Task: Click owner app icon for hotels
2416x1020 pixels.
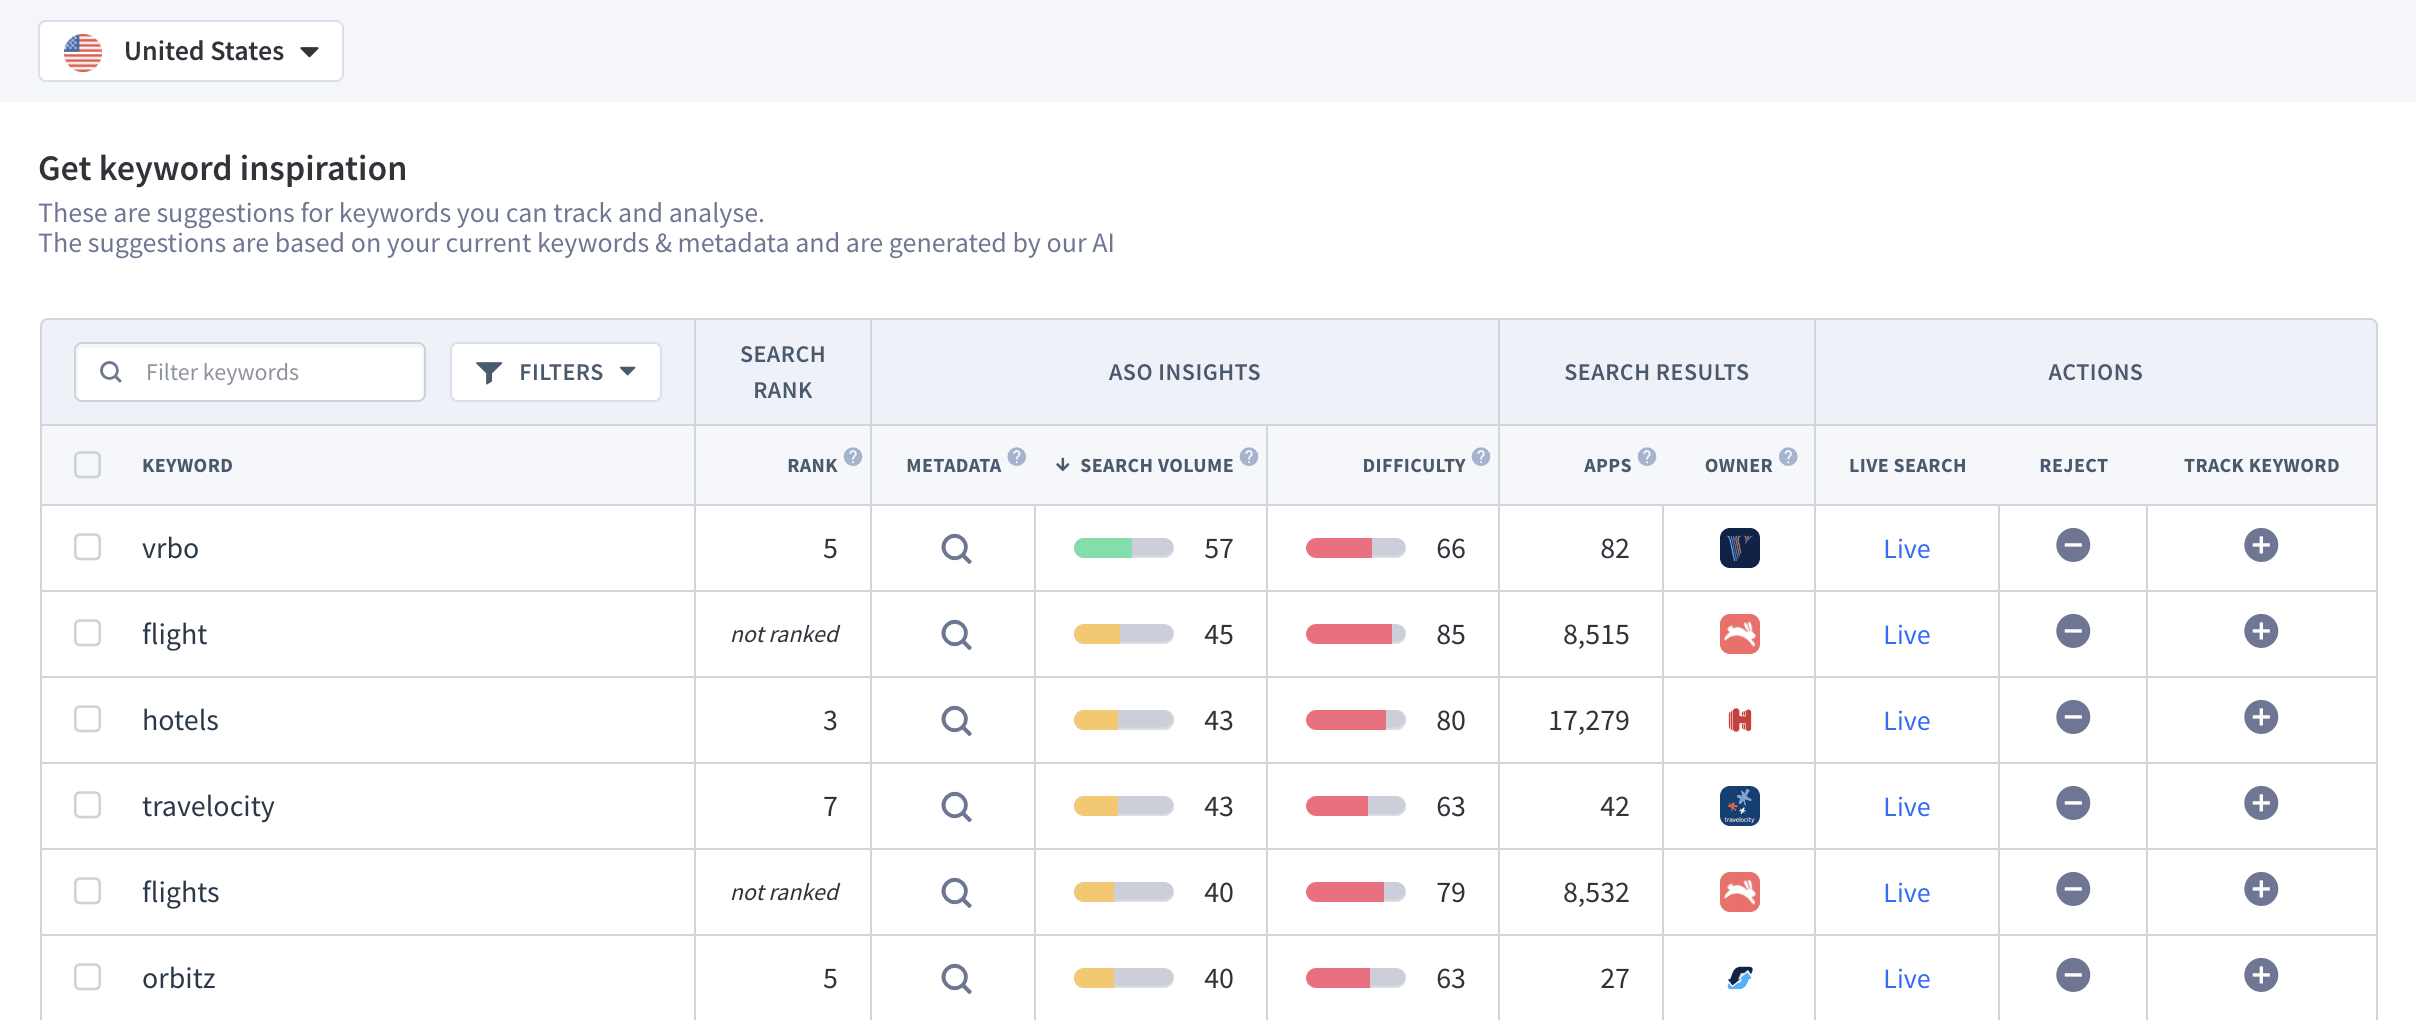Action: tap(1740, 720)
